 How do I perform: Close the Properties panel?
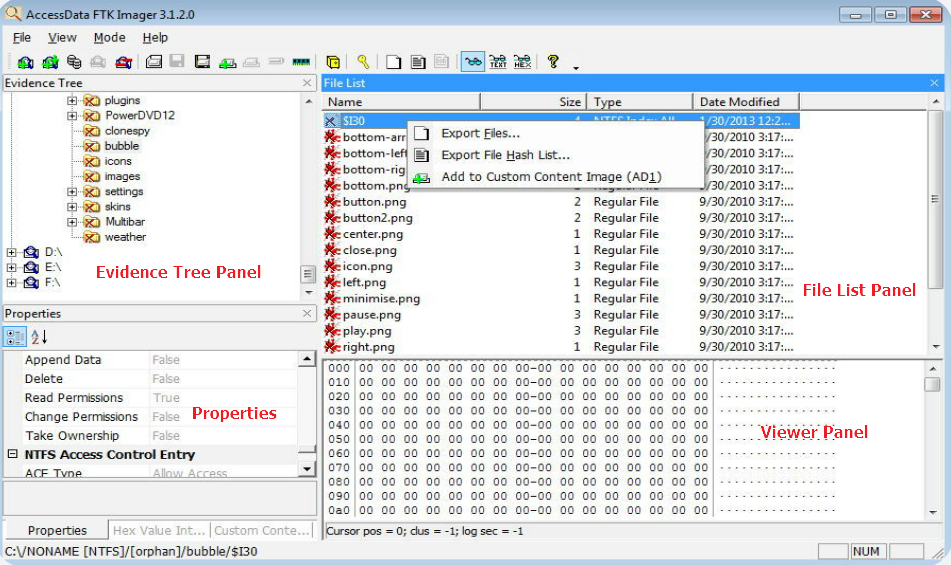(x=307, y=313)
